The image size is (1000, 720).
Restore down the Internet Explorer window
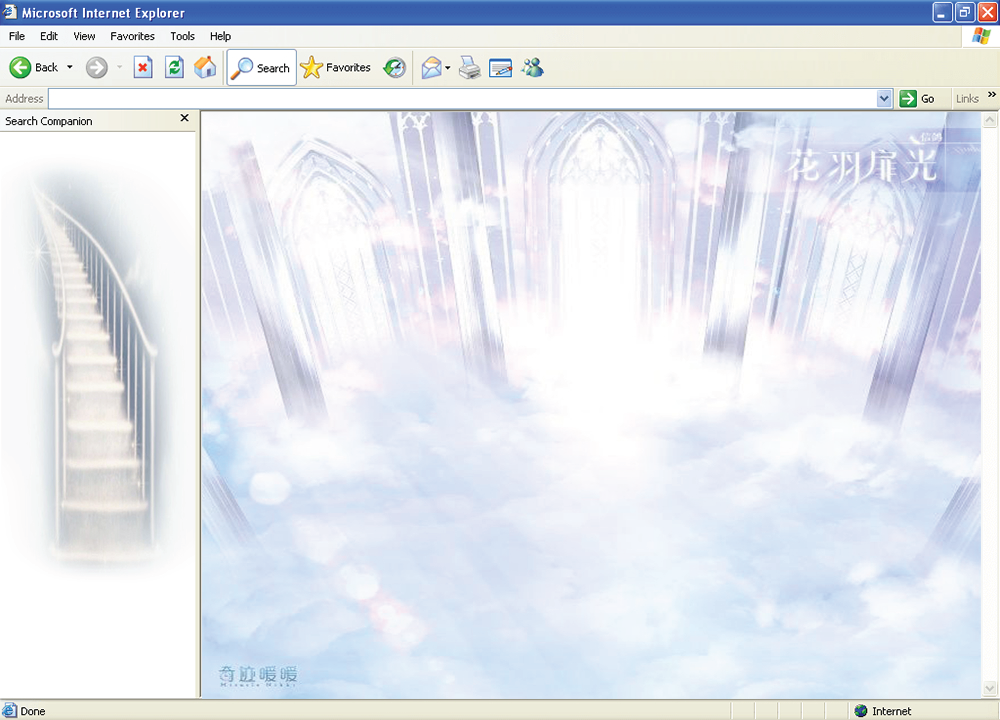[965, 12]
